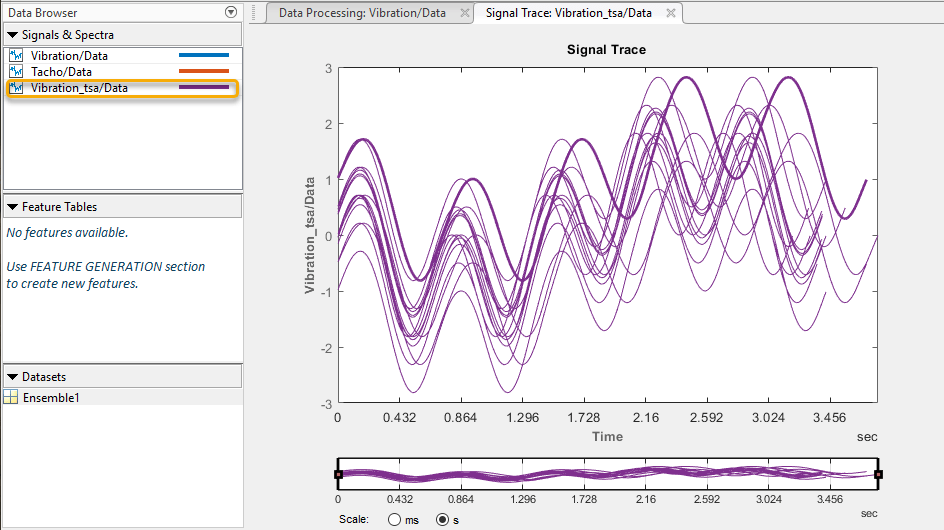Click the blue color line for Vibration/Data
The height and width of the screenshot is (530, 944).
click(x=204, y=55)
